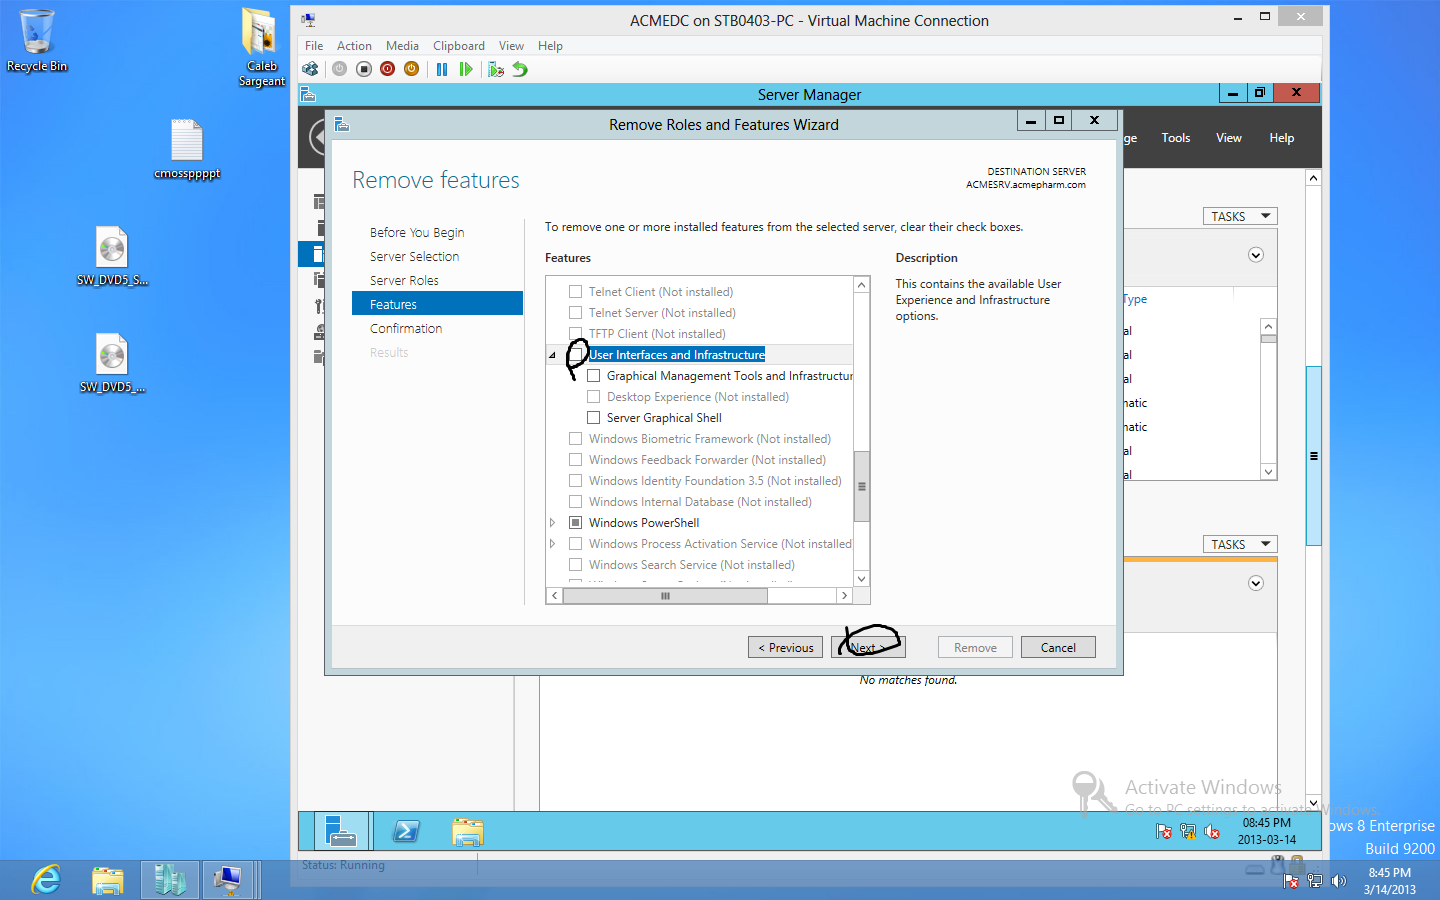Select VM Connection icon on host taskbar
1440x900 pixels.
point(229,880)
